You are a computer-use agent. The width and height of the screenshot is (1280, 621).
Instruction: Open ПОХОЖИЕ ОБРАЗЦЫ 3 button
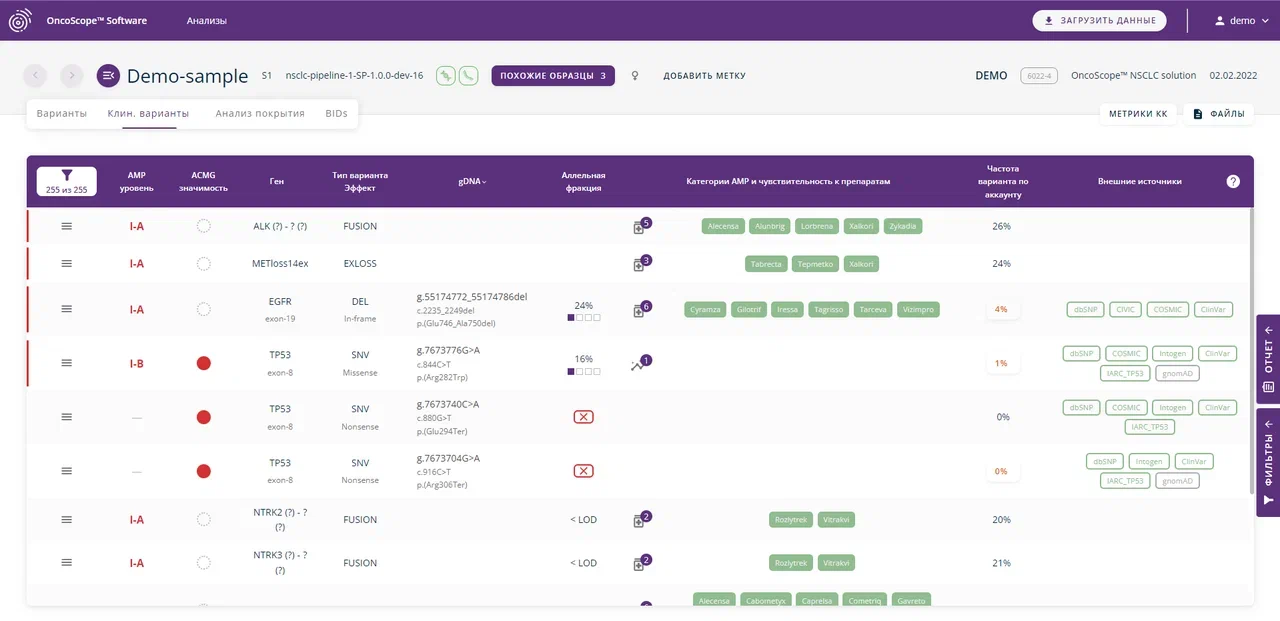point(553,75)
